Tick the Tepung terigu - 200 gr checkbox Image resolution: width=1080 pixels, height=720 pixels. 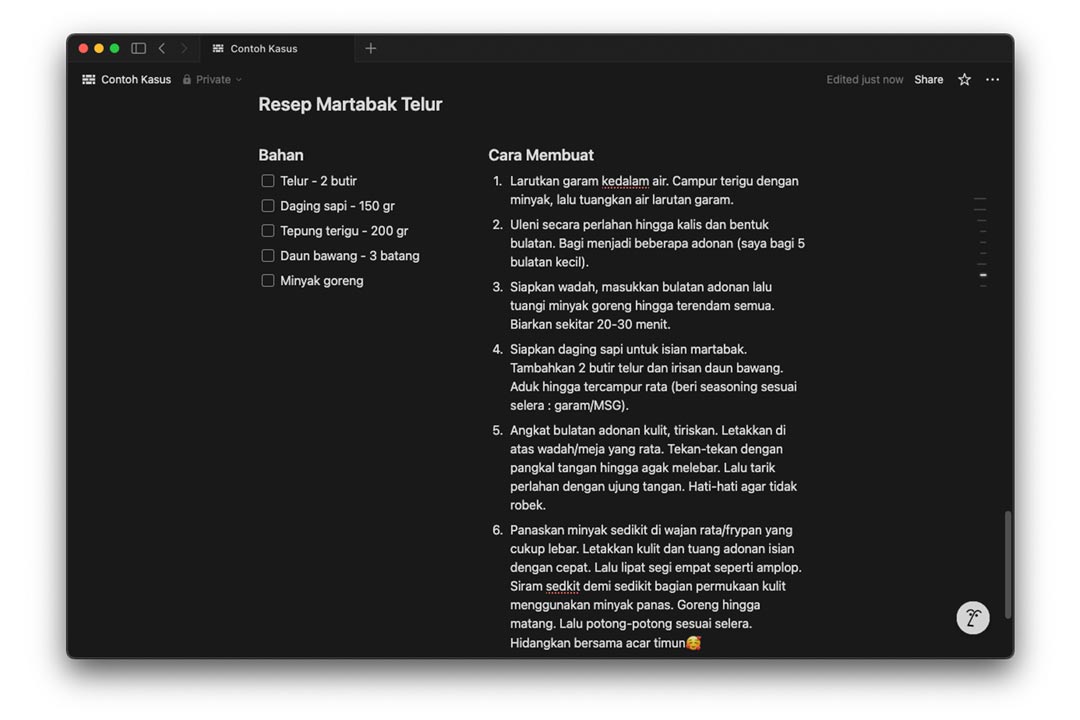pos(268,230)
